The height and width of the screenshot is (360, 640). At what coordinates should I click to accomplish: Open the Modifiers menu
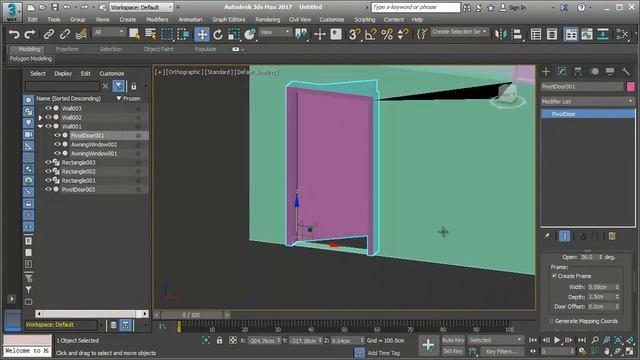coord(157,19)
